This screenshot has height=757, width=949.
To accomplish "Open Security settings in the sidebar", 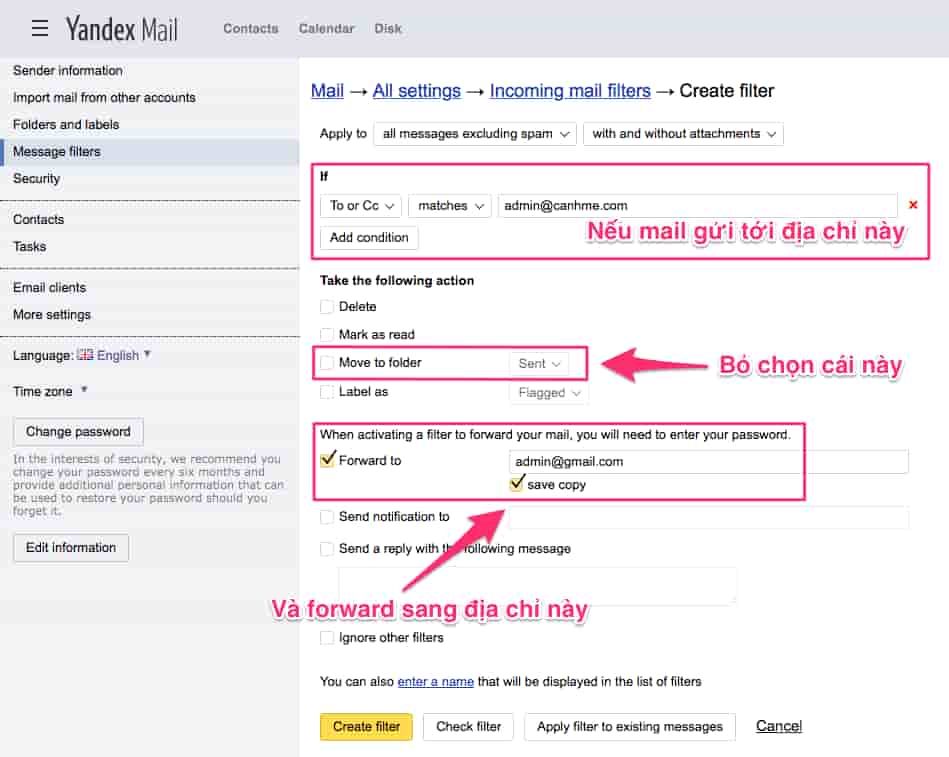I will pyautogui.click(x=36, y=179).
